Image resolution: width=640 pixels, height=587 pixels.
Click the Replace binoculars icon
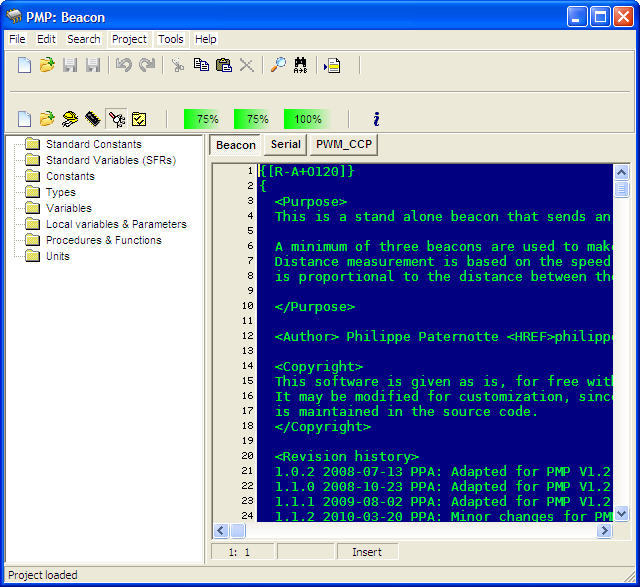pyautogui.click(x=300, y=65)
